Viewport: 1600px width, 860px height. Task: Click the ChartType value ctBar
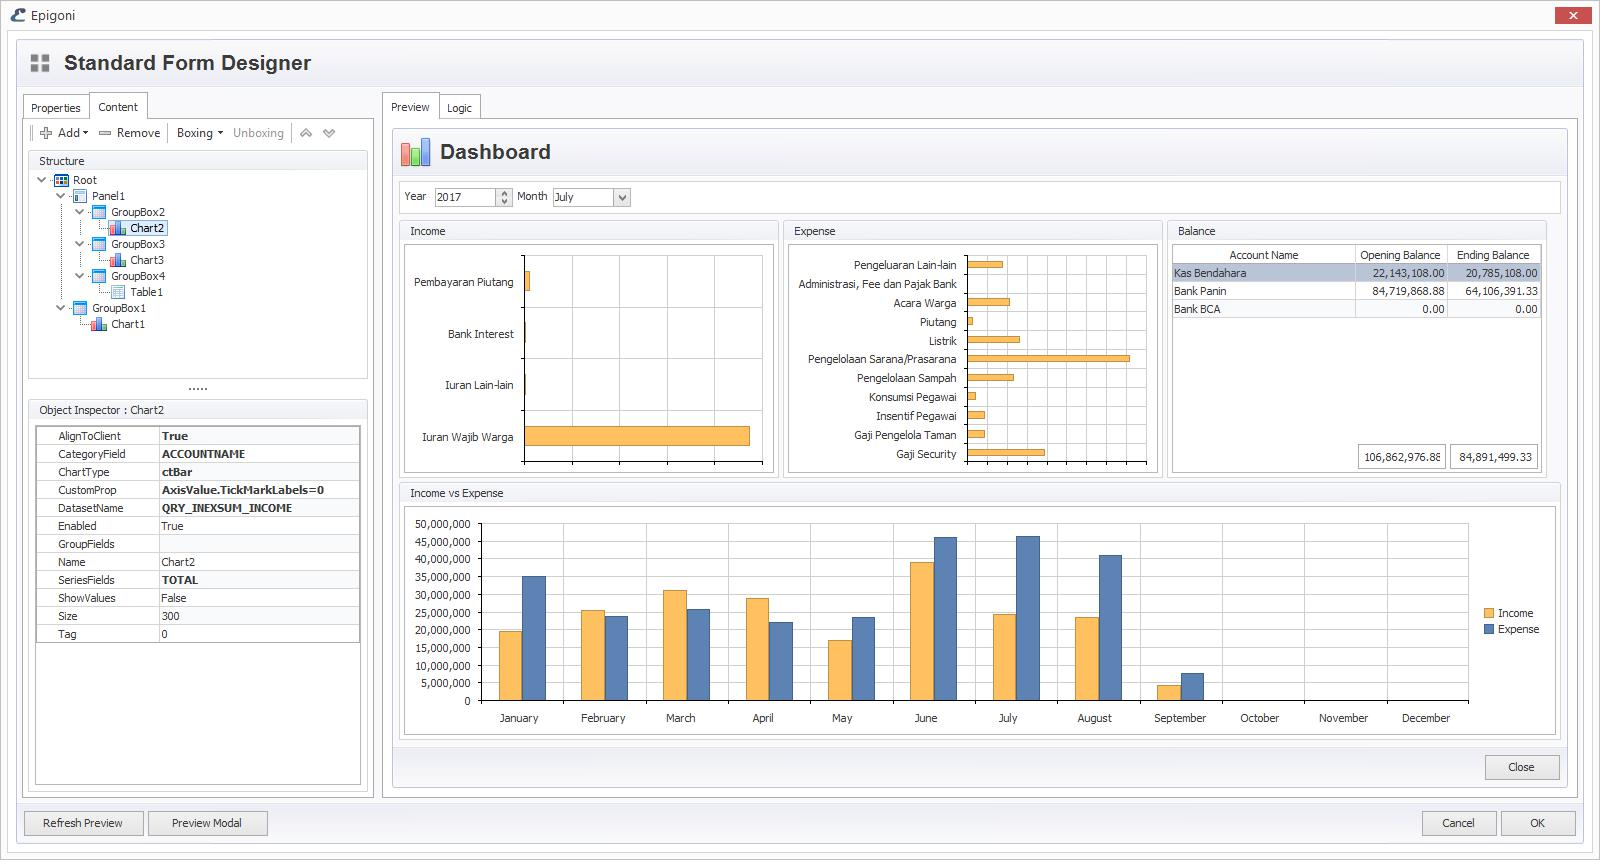tap(259, 472)
